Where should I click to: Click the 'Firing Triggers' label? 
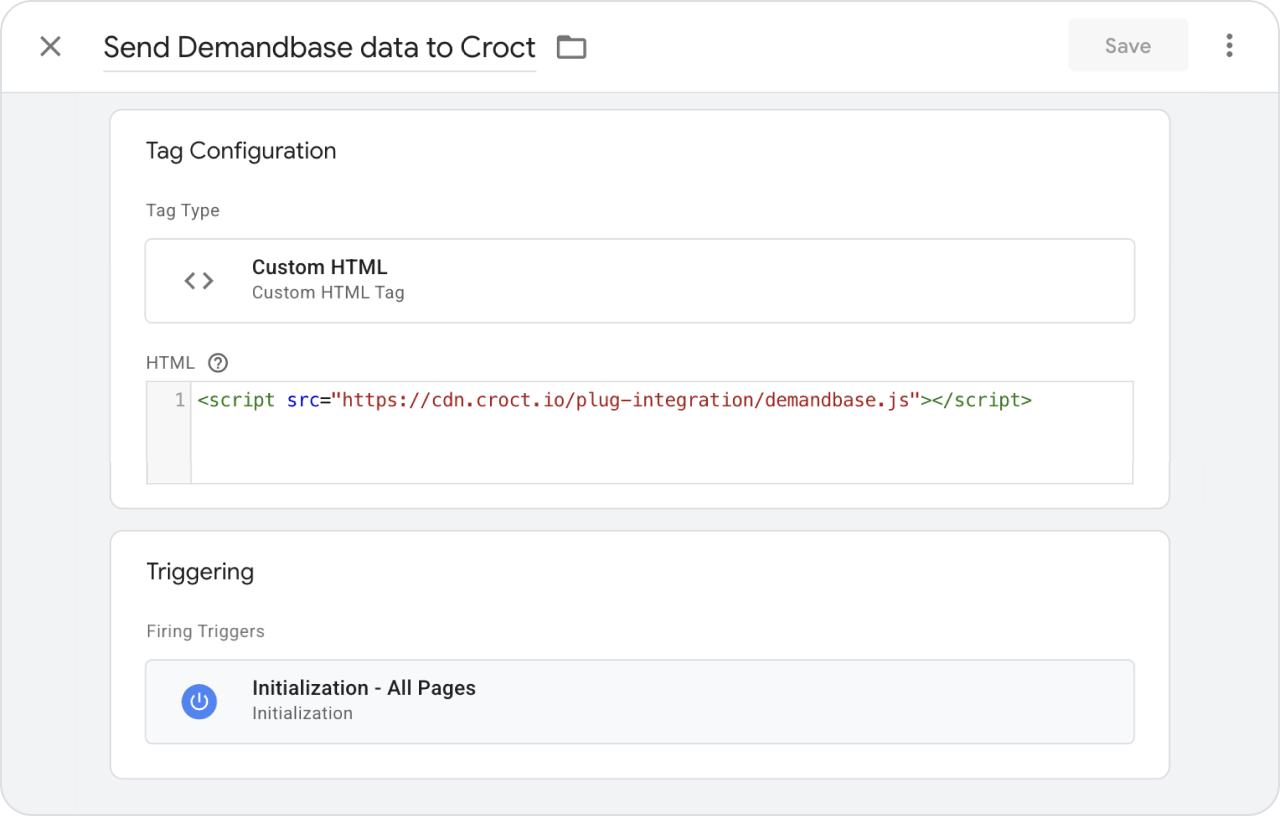click(205, 631)
